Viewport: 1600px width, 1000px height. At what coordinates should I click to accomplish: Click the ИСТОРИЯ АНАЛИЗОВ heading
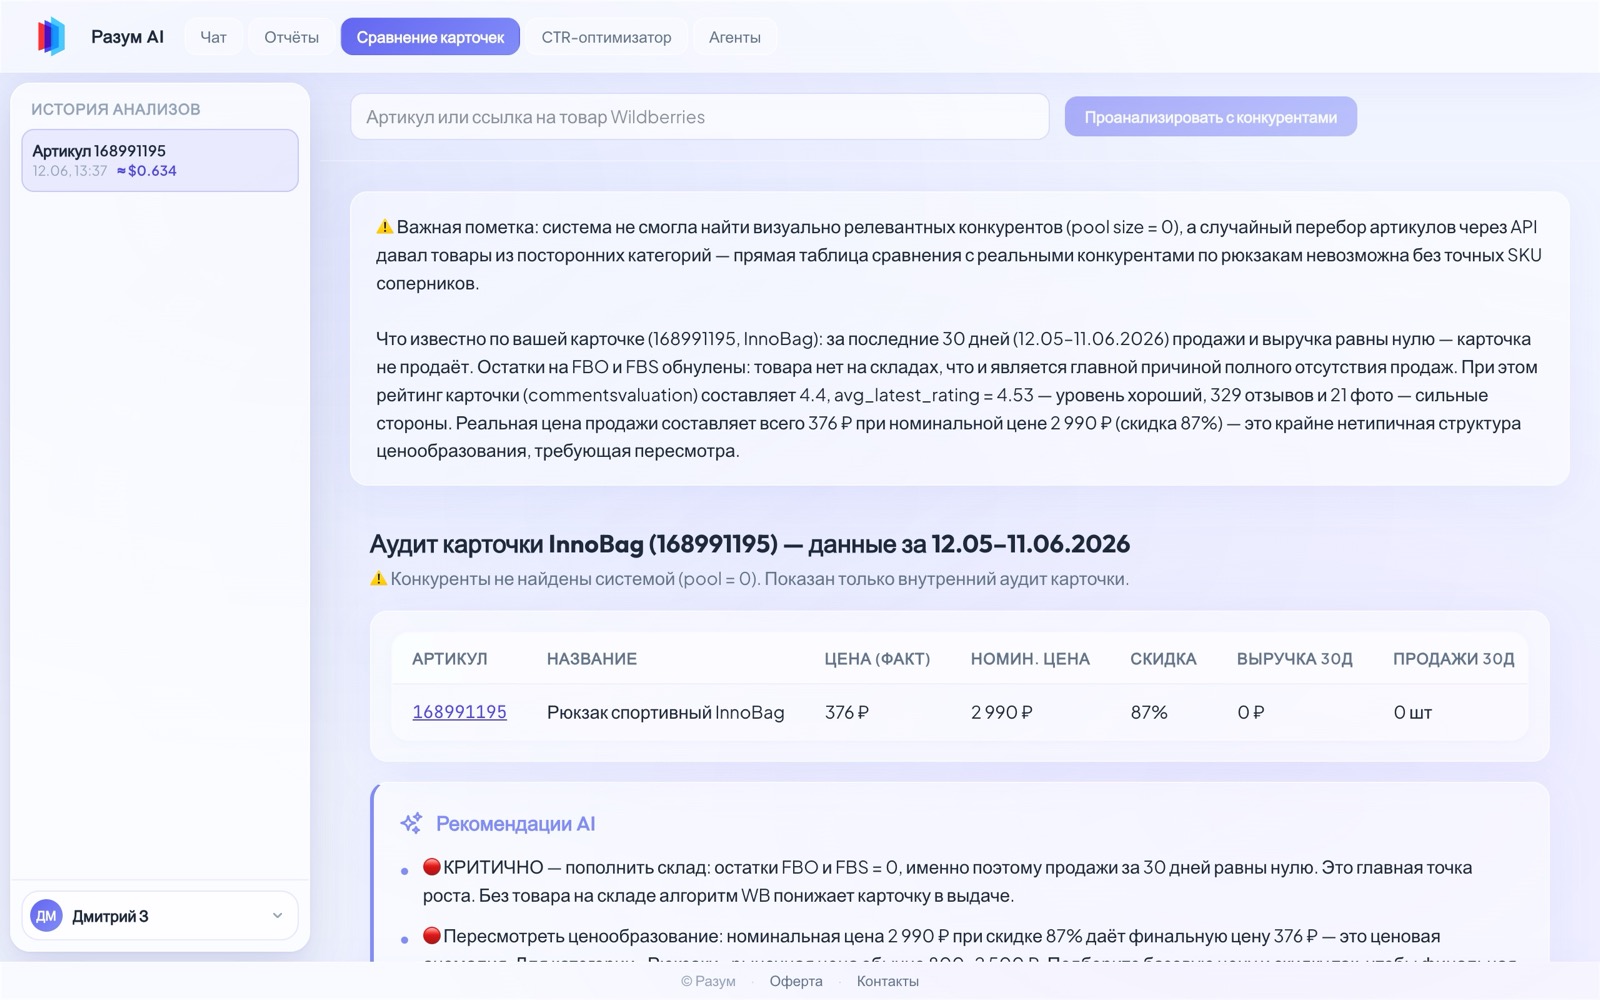point(115,109)
